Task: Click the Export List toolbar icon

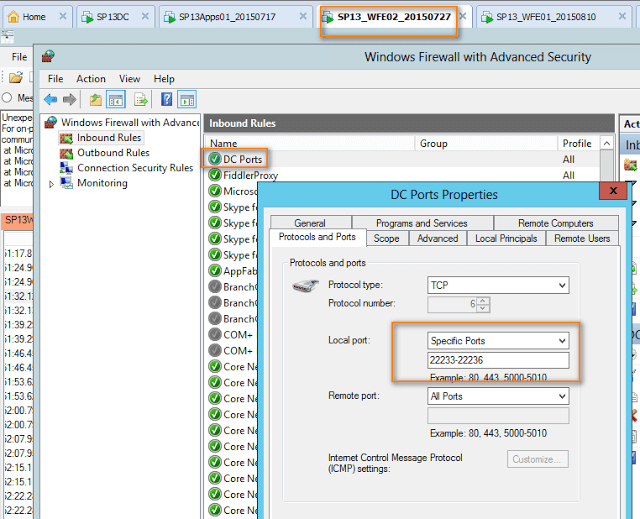Action: tap(141, 99)
